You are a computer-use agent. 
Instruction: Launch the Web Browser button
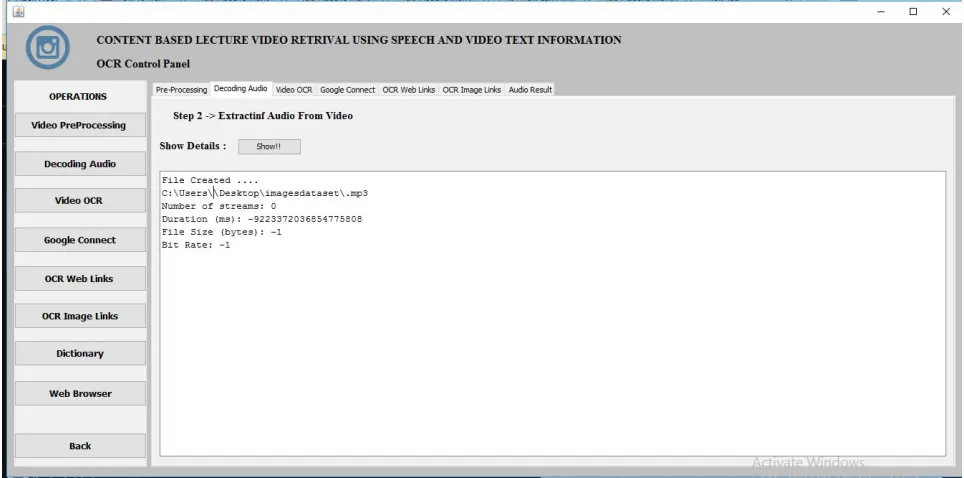80,394
